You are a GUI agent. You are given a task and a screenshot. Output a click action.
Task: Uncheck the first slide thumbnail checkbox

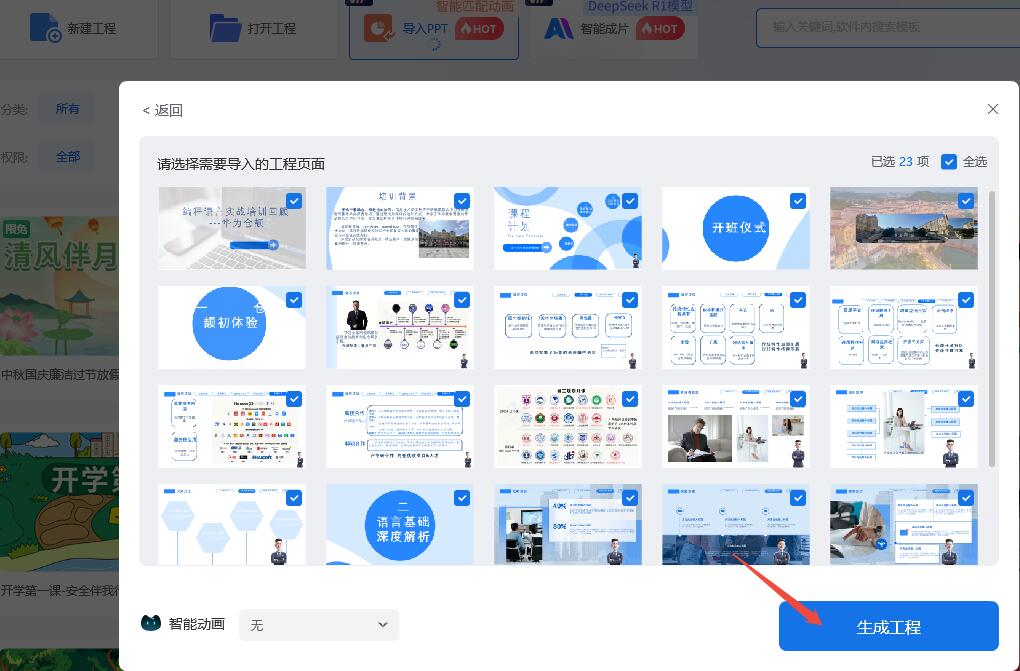tap(294, 200)
